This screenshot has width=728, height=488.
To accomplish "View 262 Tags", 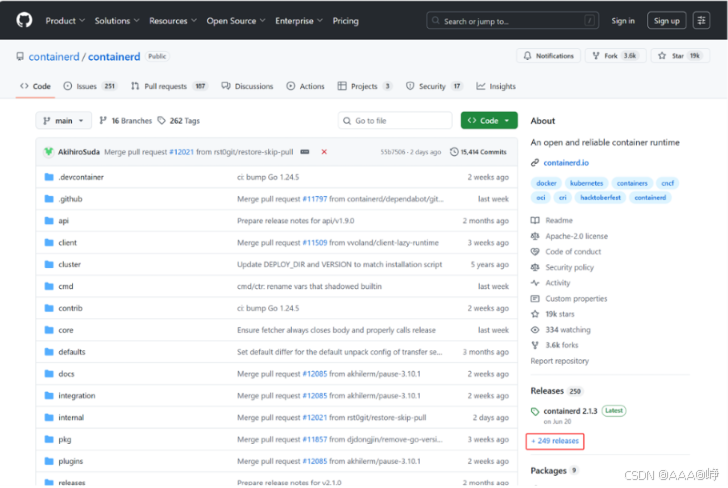I will (x=179, y=121).
